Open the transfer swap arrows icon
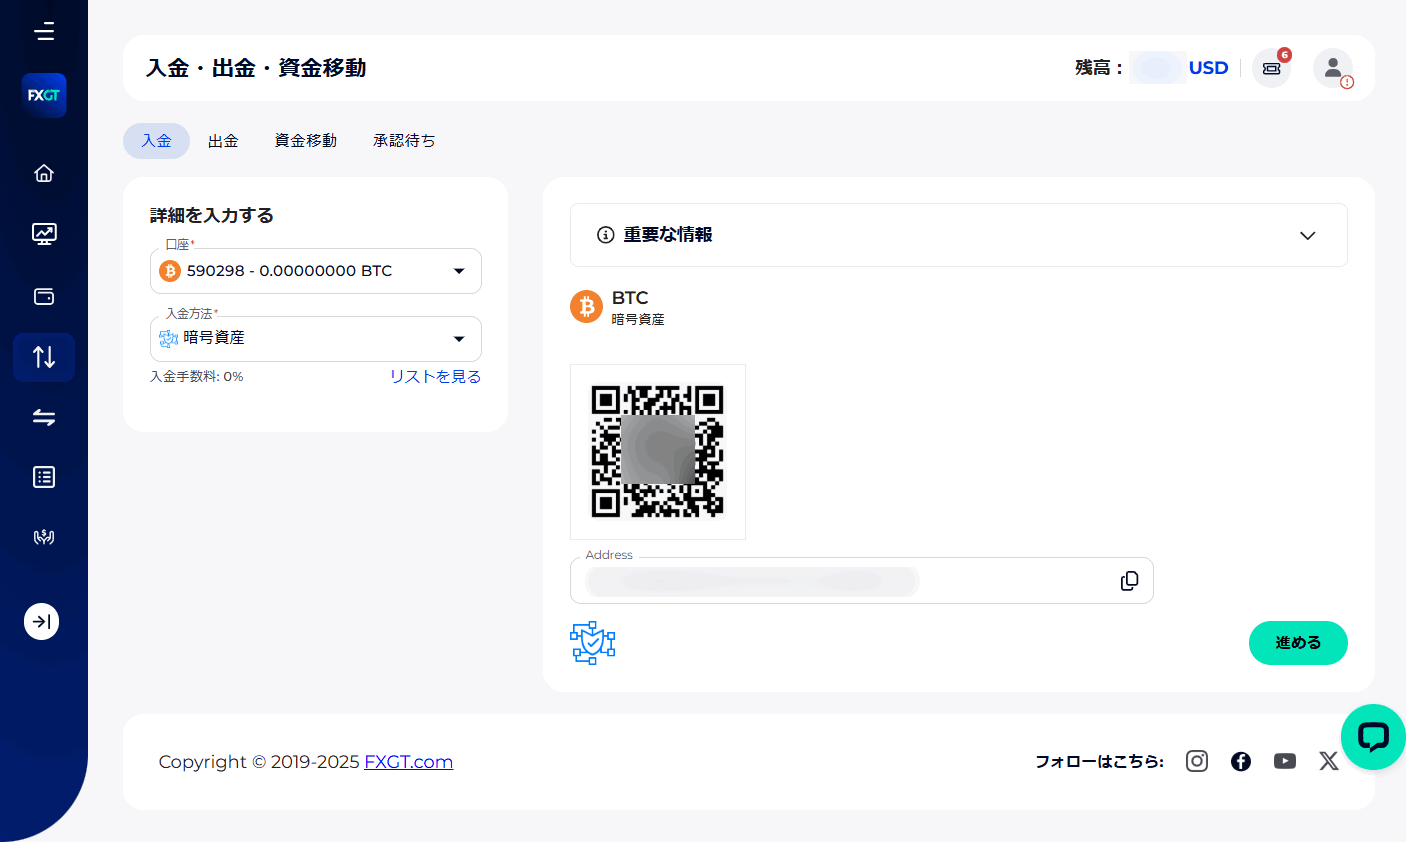Screen dimensions: 1406x842 44,417
